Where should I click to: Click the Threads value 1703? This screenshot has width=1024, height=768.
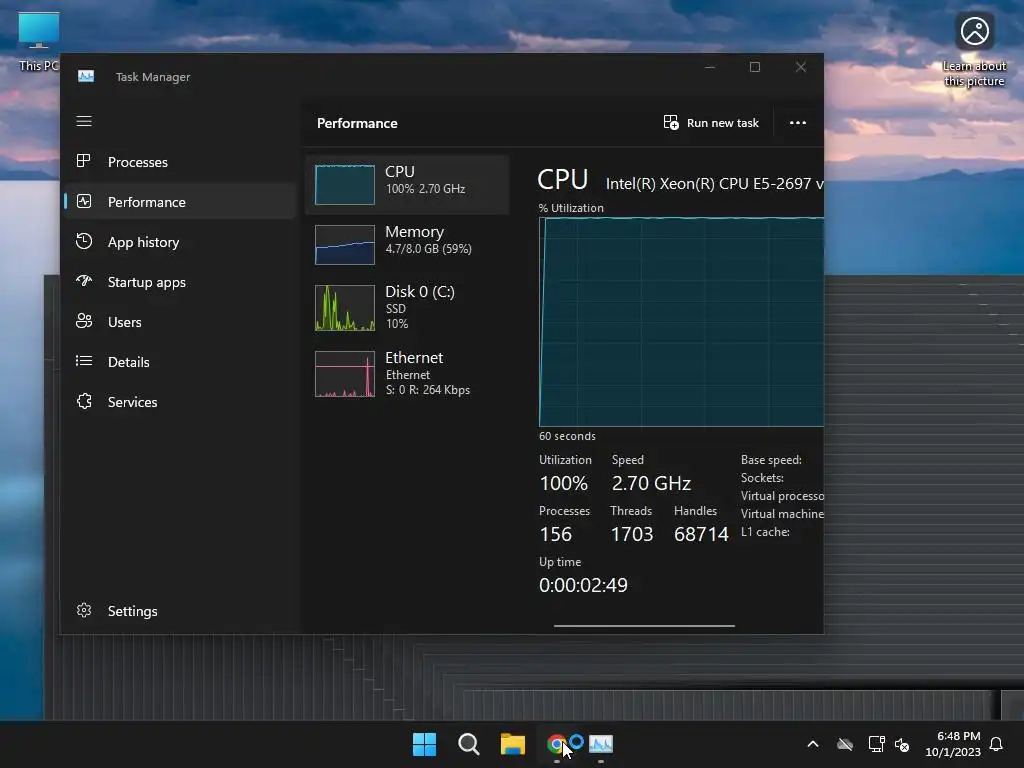coord(632,534)
